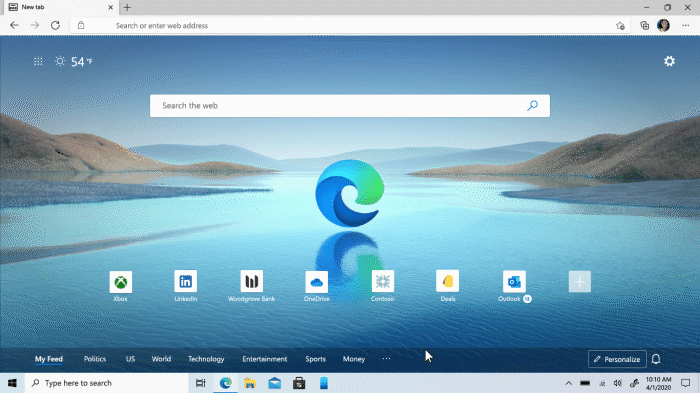The width and height of the screenshot is (700, 393).
Task: Open the Outlook quick link tile
Action: point(514,281)
